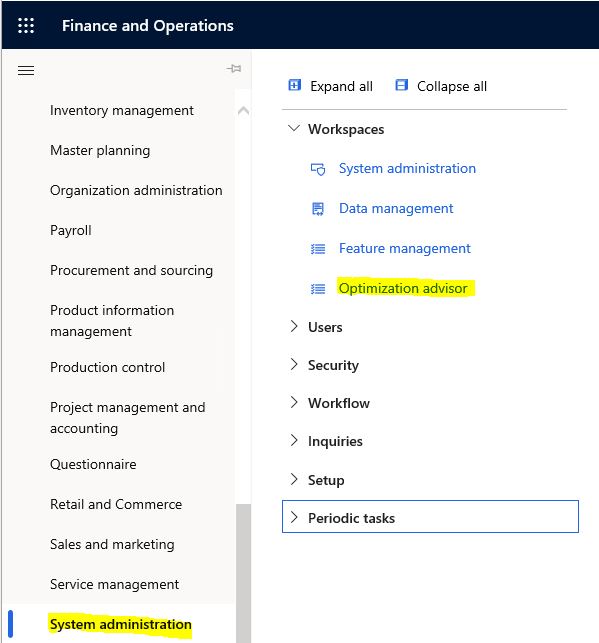
Task: Toggle the hamburger navigation menu icon
Action: [26, 71]
